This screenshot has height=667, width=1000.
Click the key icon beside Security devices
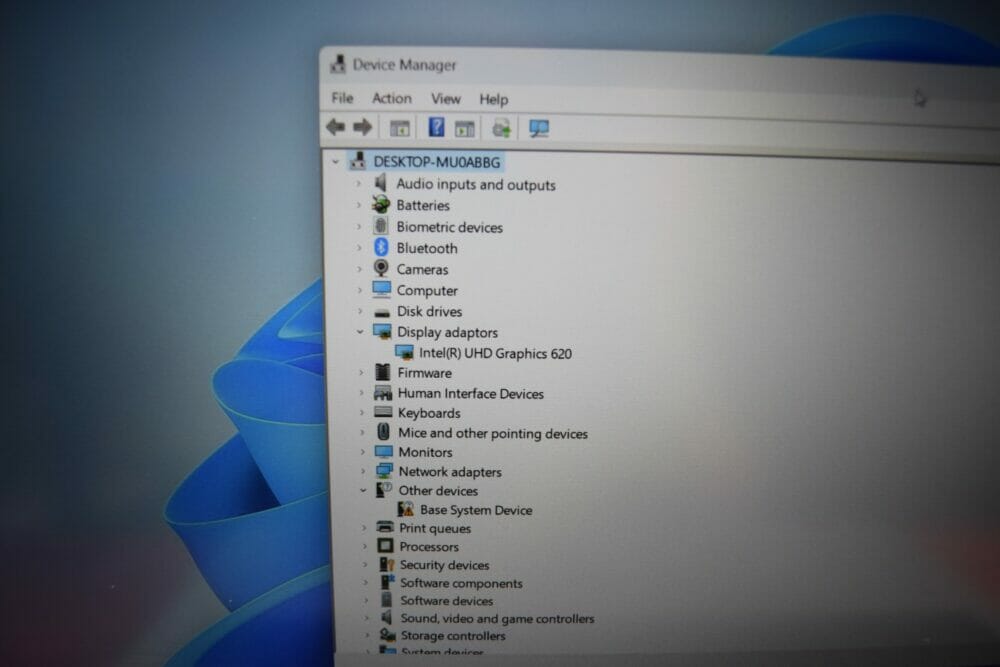[386, 564]
